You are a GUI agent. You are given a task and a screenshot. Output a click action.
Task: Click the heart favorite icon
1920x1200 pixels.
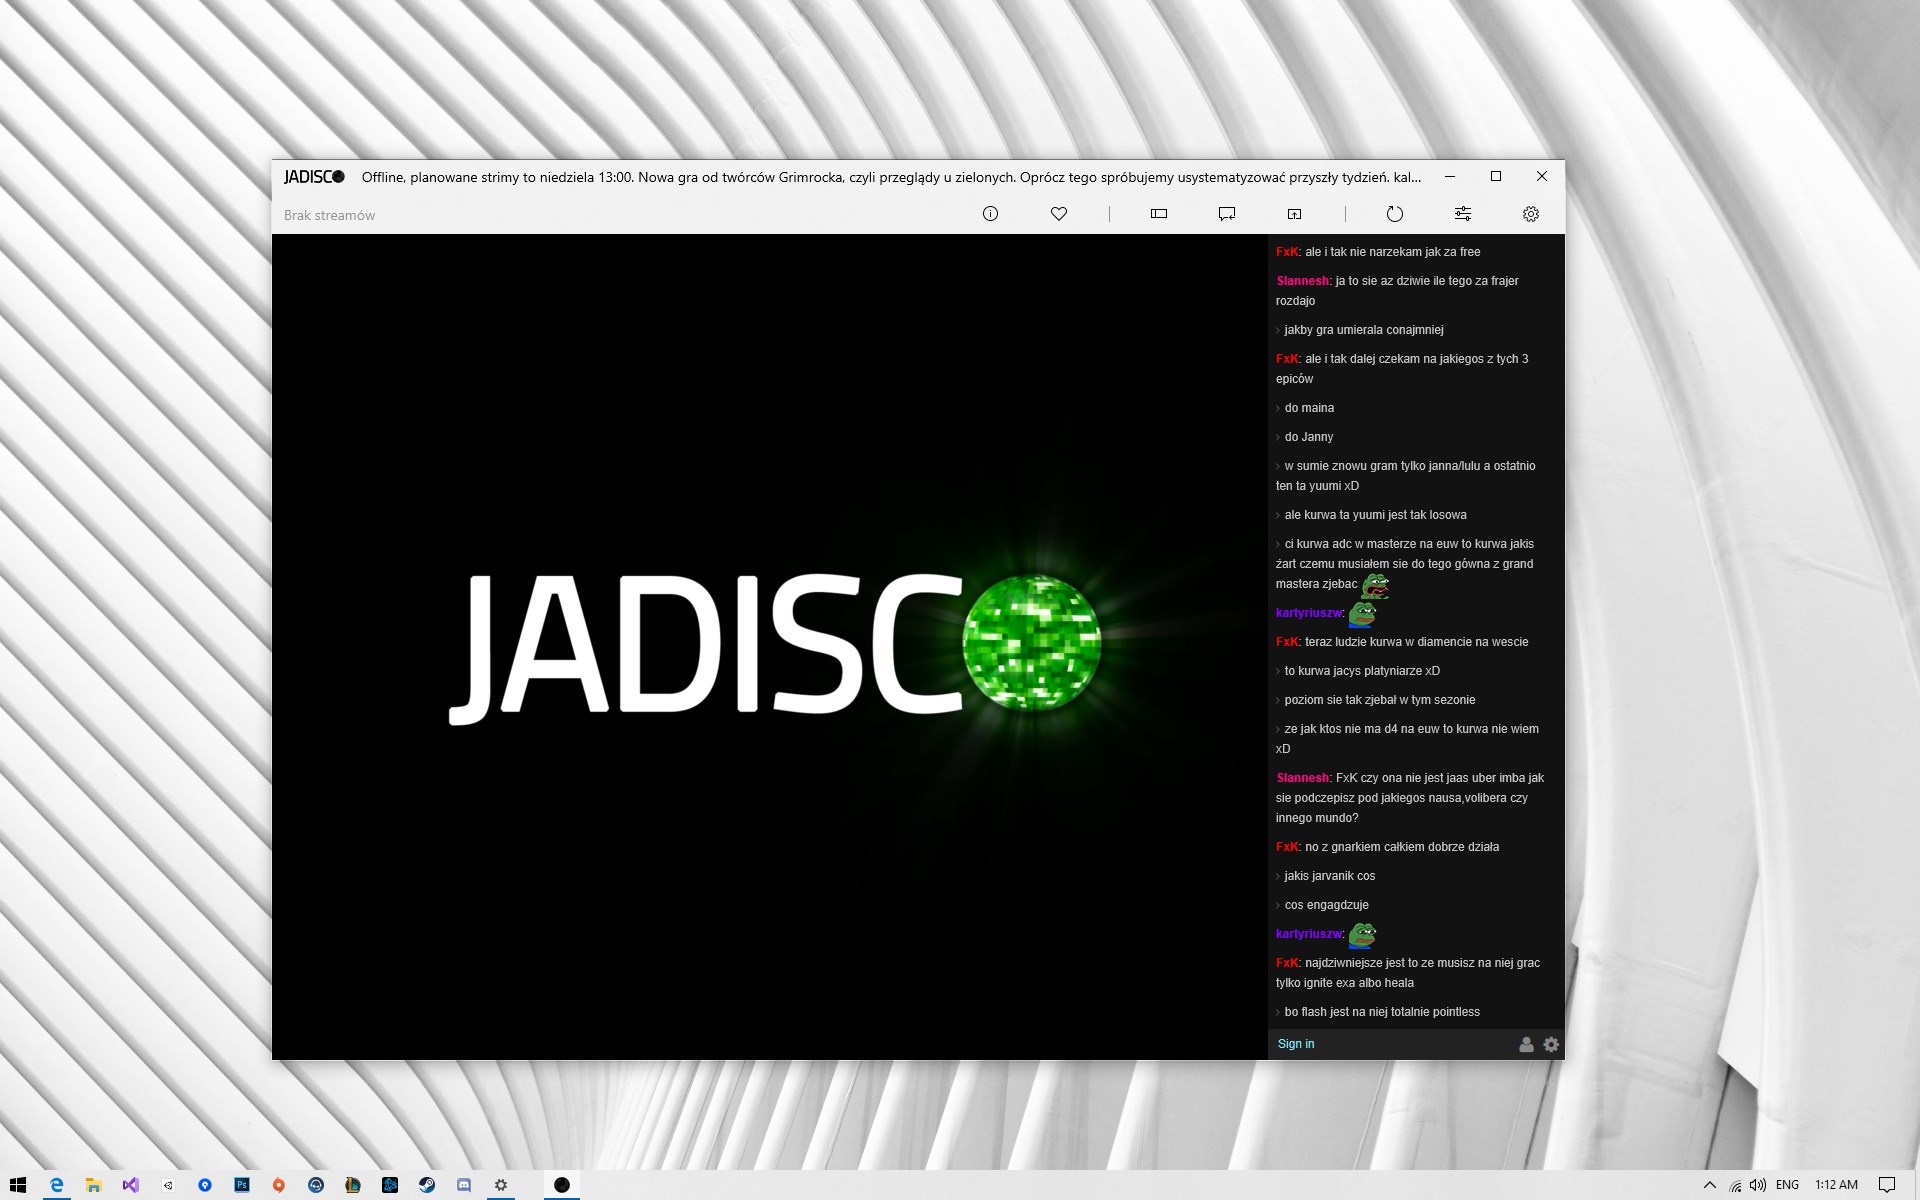click(1059, 214)
